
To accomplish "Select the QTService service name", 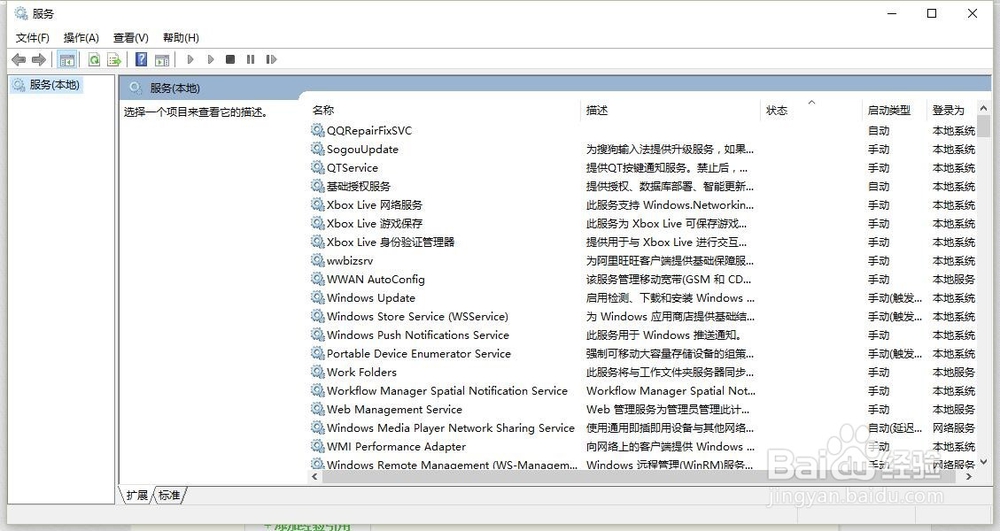I will 352,167.
